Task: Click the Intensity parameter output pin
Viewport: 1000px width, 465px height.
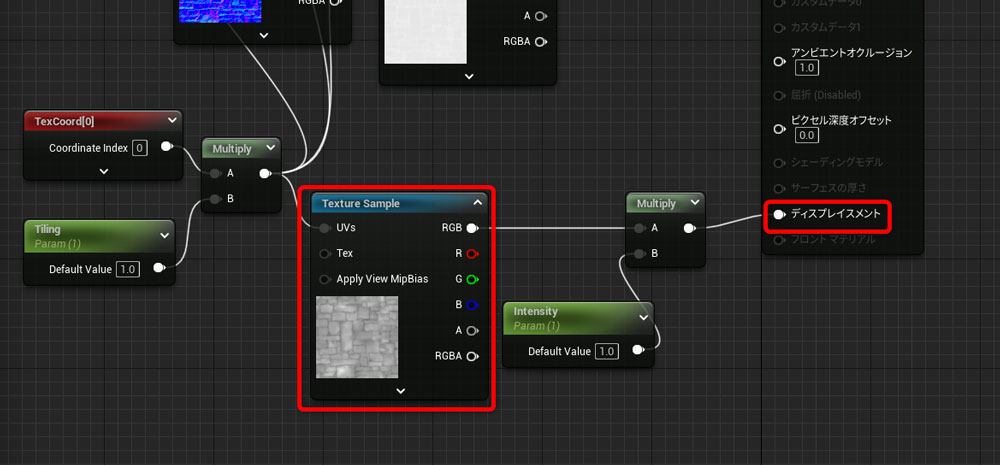Action: [638, 350]
